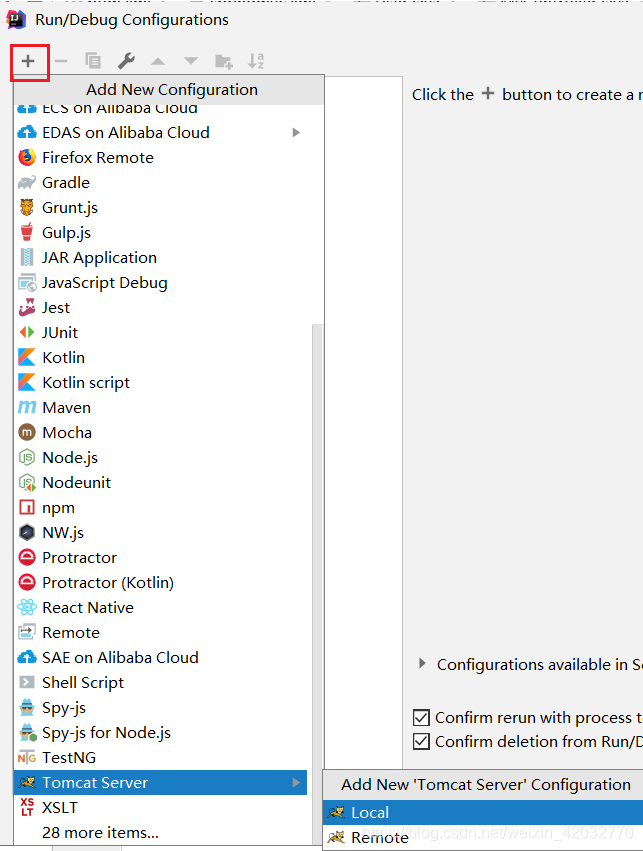Select Nodeunit configuration type

[160, 482]
